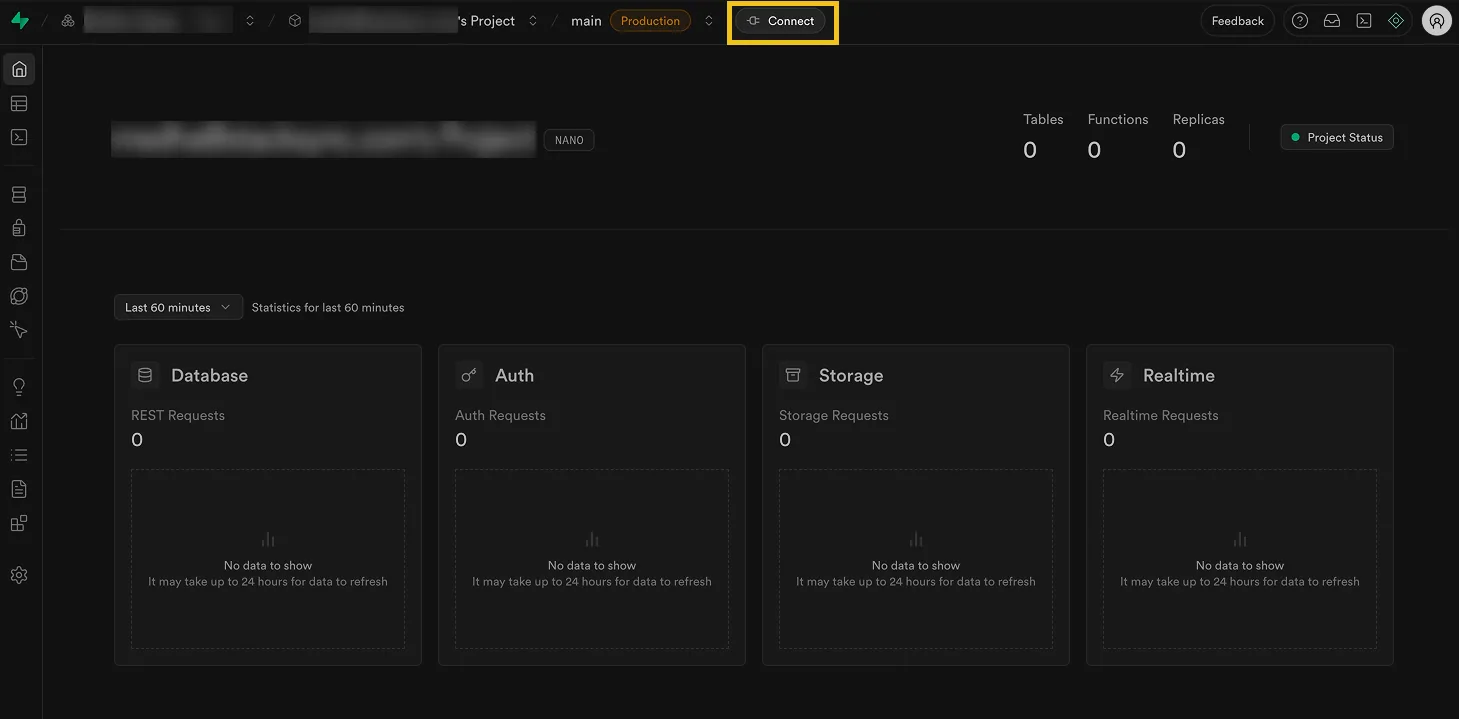The height and width of the screenshot is (719, 1459).
Task: Open the Edge Functions sidebar icon
Action: pyautogui.click(x=19, y=296)
